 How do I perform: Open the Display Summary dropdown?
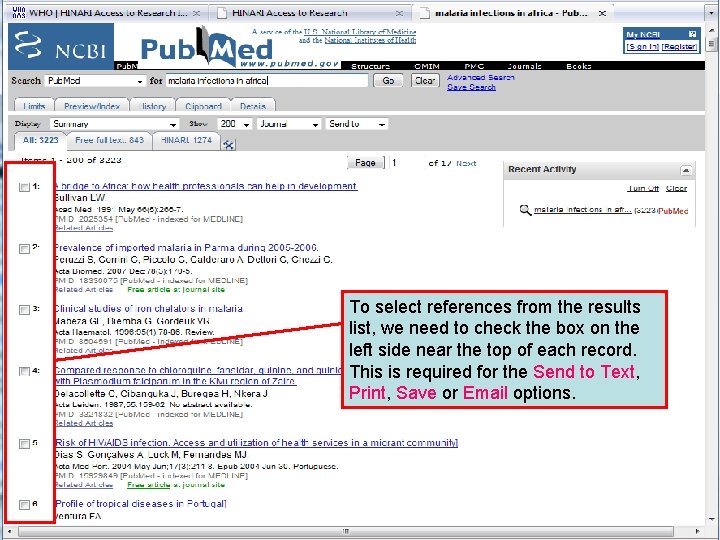114,124
